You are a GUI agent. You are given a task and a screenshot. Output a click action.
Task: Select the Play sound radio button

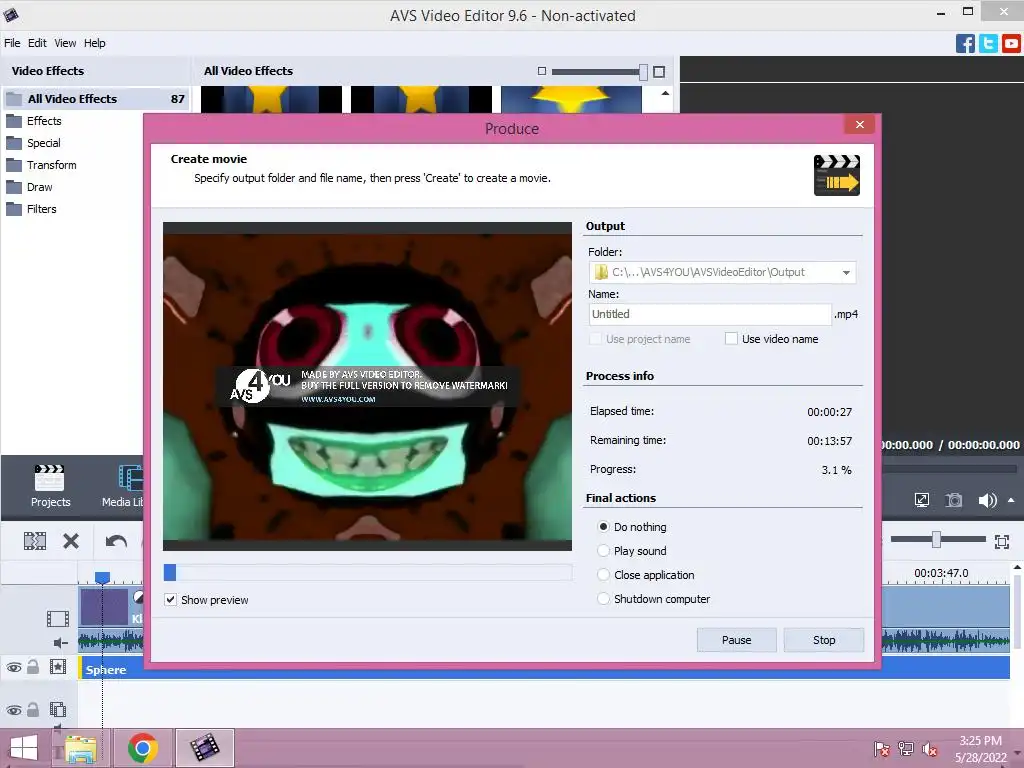[603, 551]
